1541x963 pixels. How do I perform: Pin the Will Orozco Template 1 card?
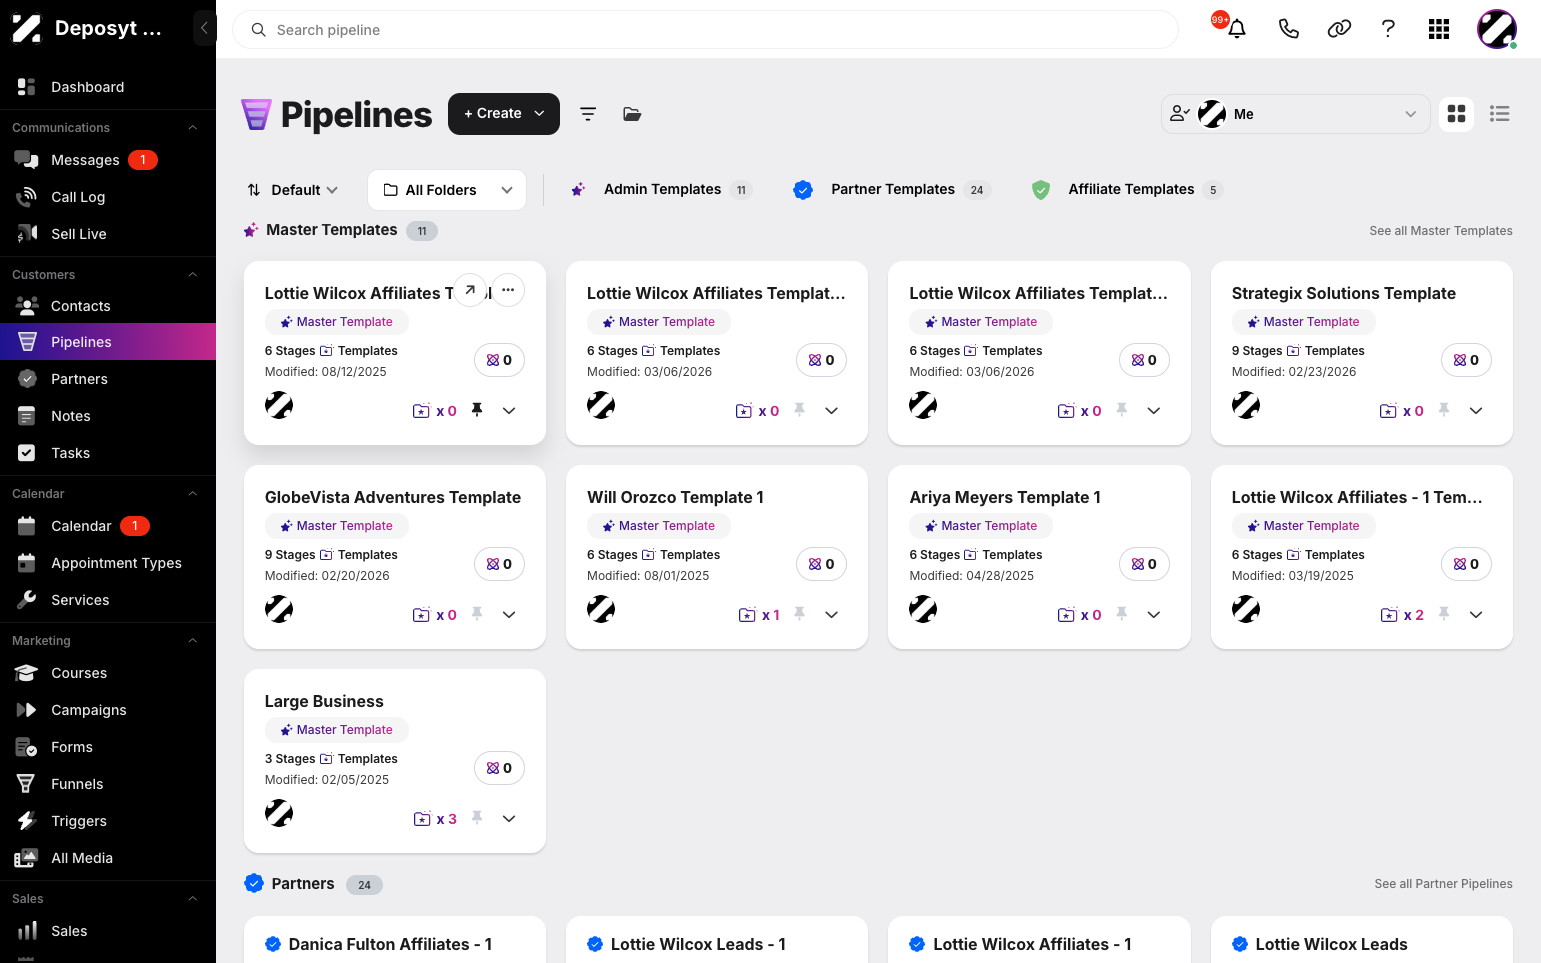pos(799,614)
